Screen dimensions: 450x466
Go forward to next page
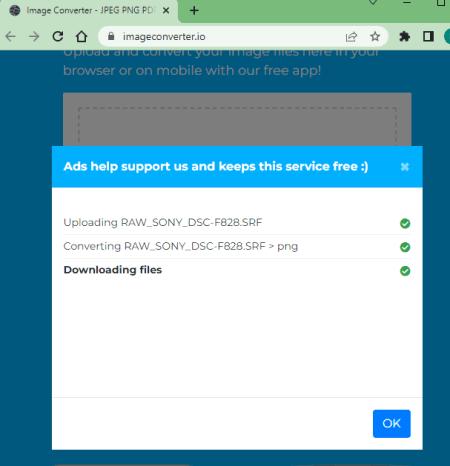coord(34,36)
